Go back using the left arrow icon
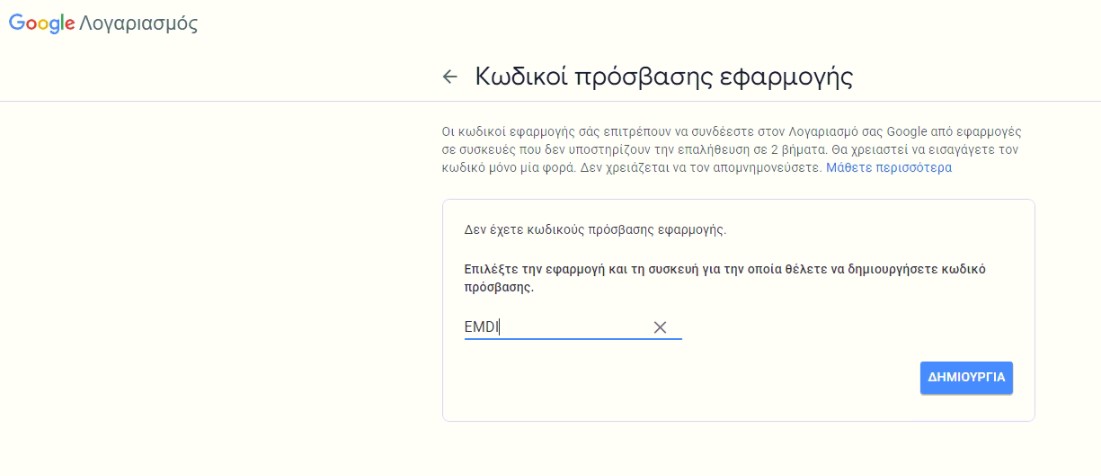Screen dimensions: 1101x476 click(449, 77)
